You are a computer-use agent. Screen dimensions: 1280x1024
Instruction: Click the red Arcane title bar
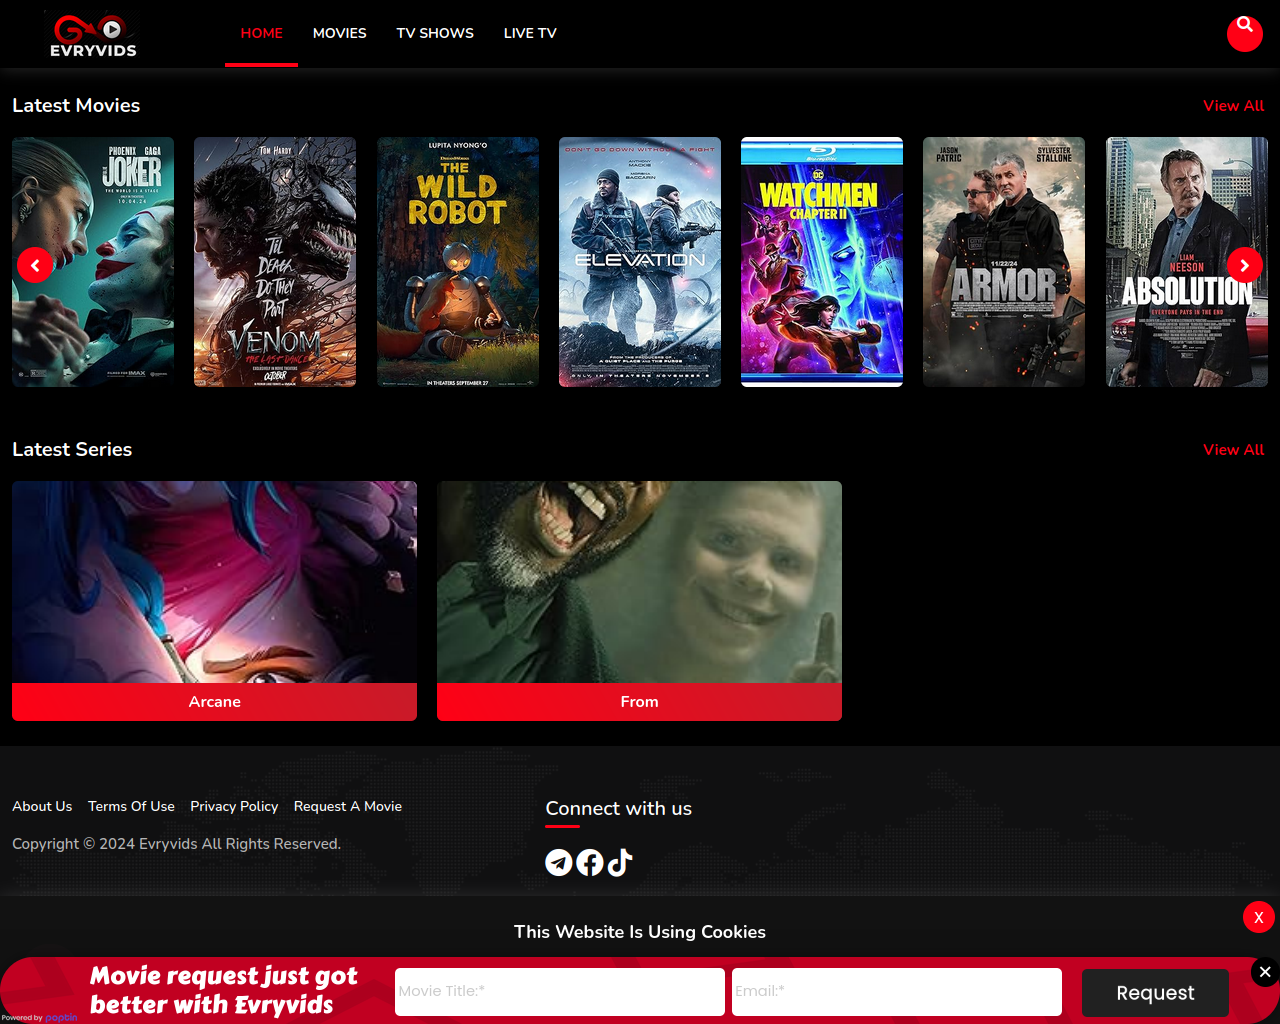tap(214, 702)
